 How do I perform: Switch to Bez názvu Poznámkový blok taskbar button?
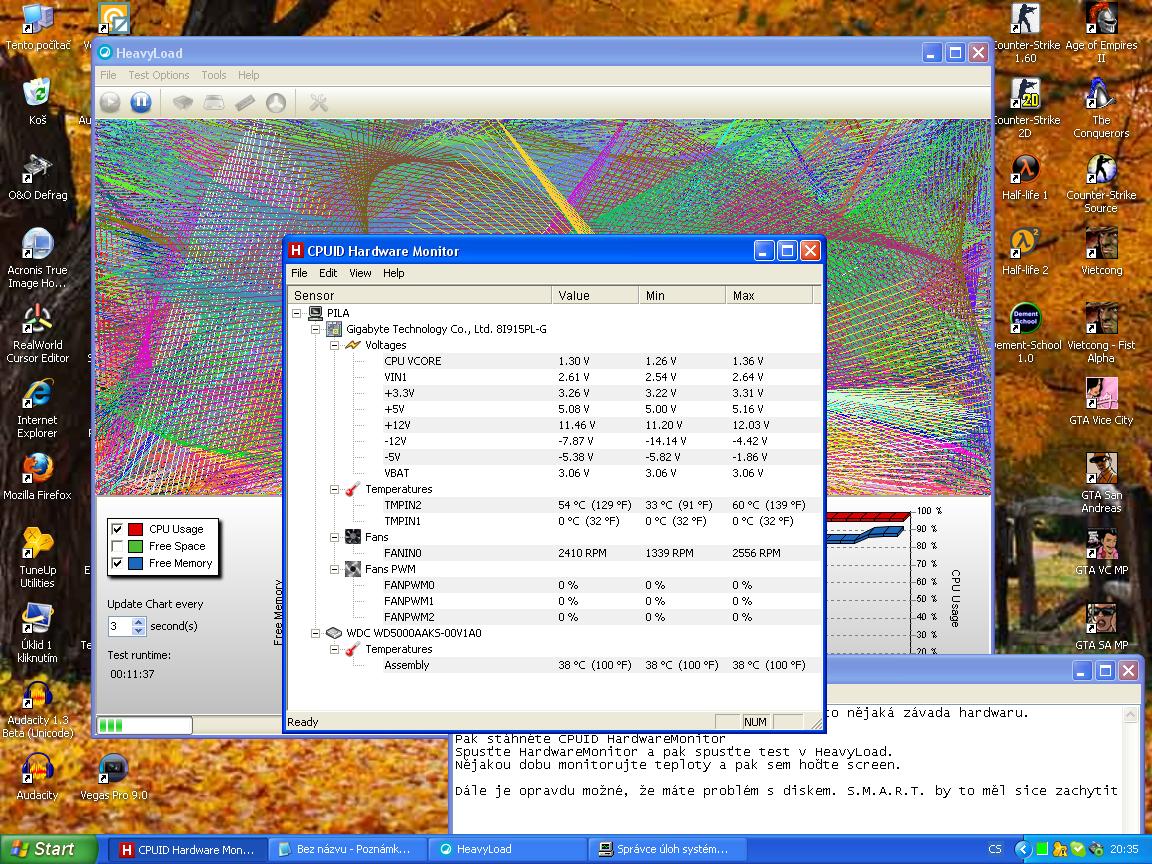[x=348, y=849]
